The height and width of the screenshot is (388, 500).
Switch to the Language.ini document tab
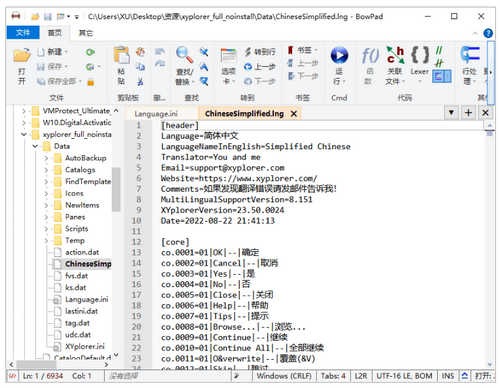click(156, 114)
